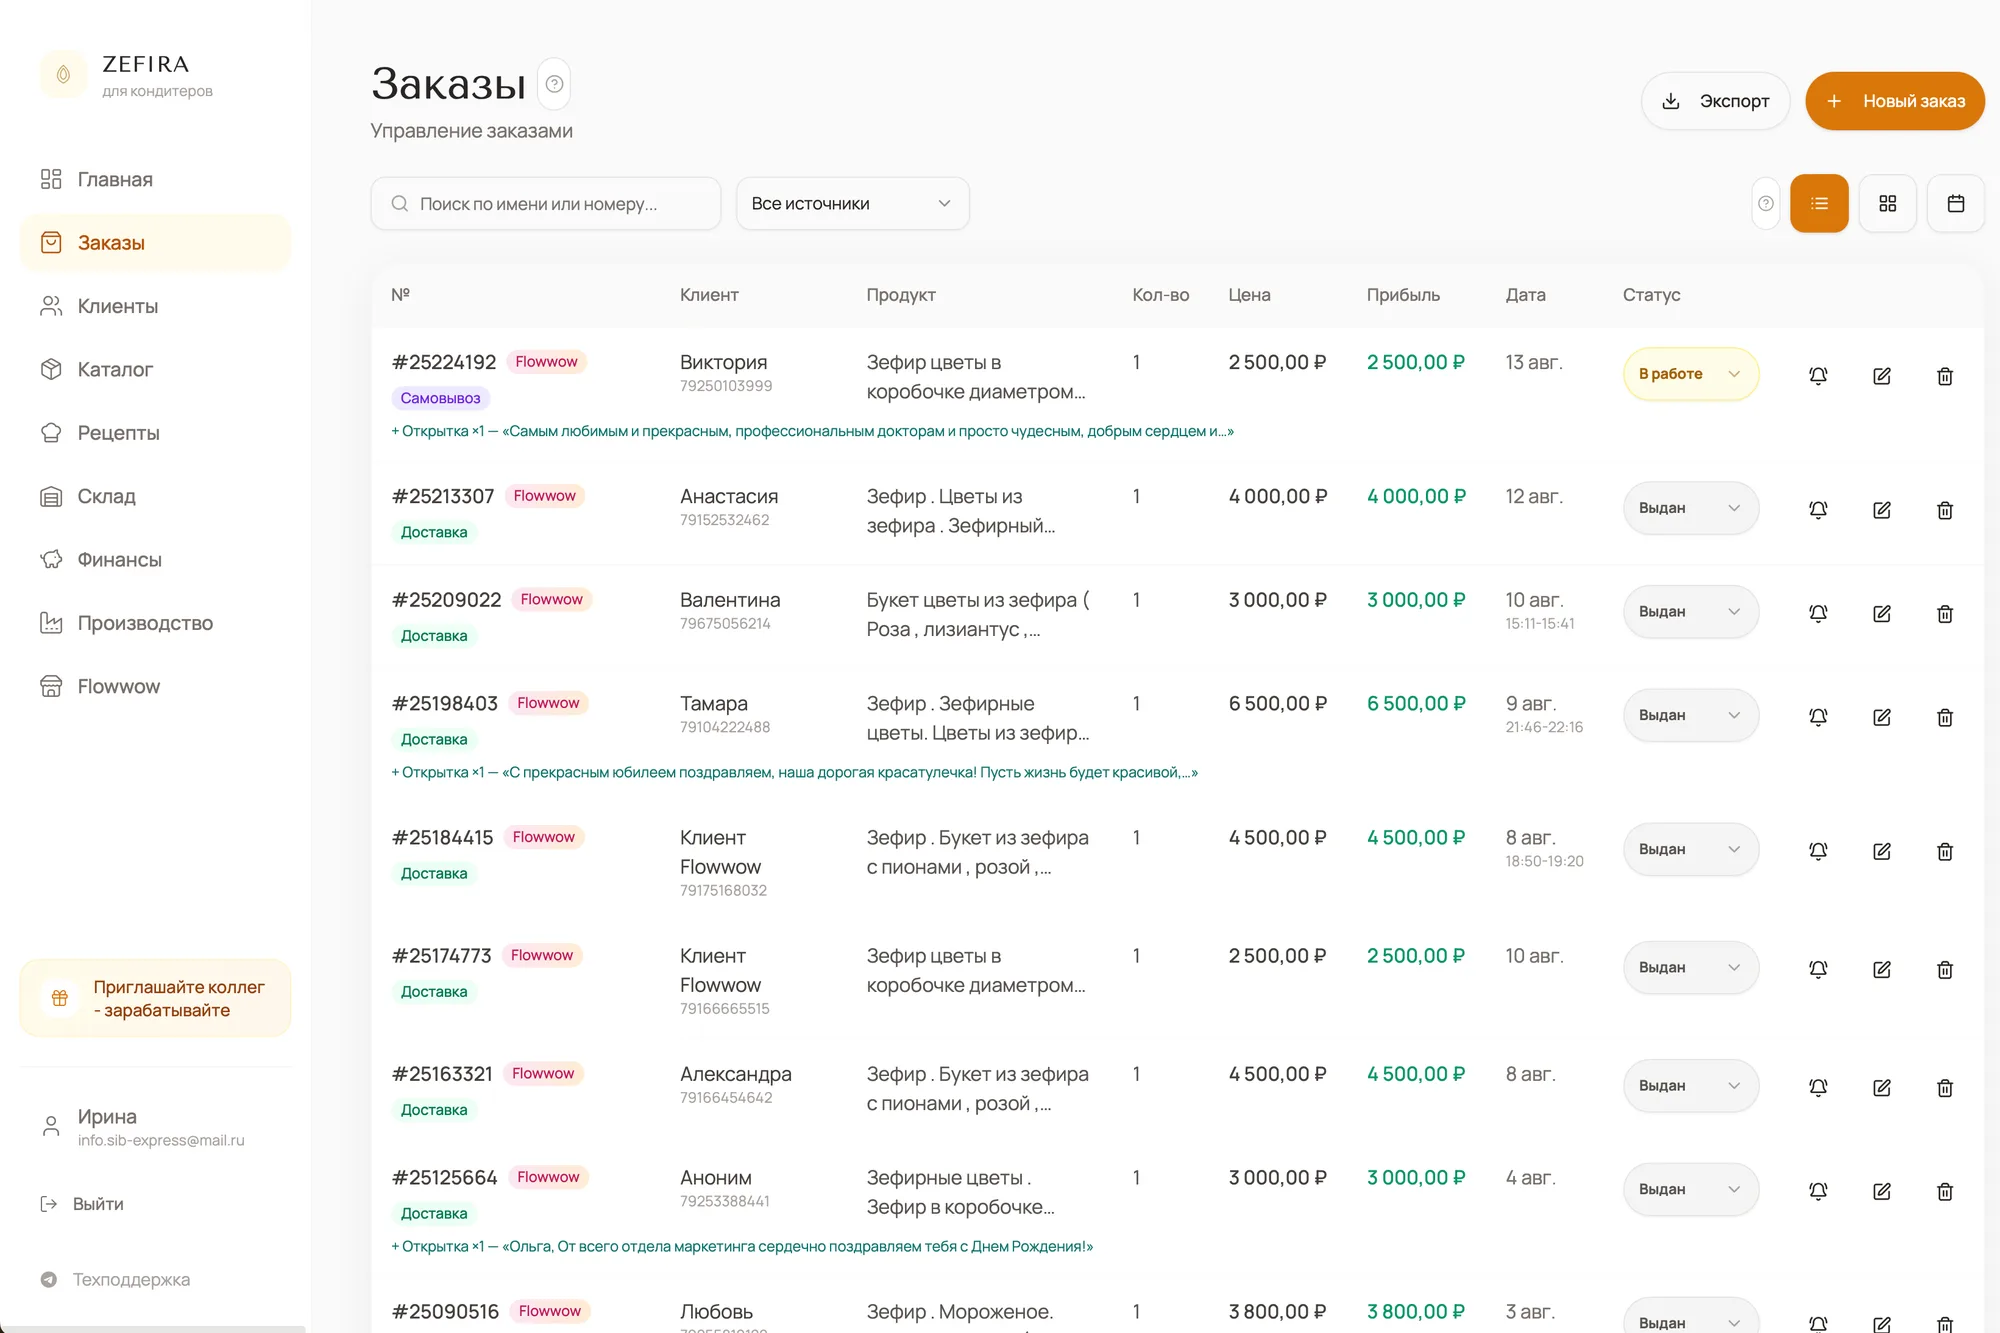This screenshot has height=1333, width=2000.
Task: Open status dropdown for order #25198403
Action: tap(1690, 715)
